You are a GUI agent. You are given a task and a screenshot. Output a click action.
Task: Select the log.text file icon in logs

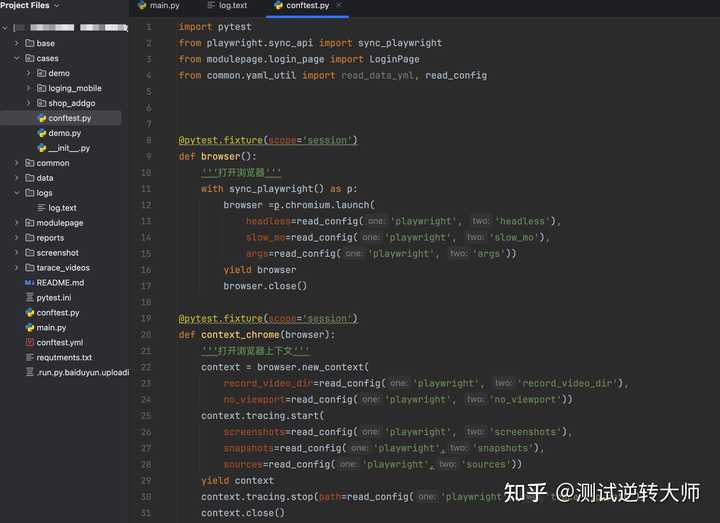click(x=41, y=208)
